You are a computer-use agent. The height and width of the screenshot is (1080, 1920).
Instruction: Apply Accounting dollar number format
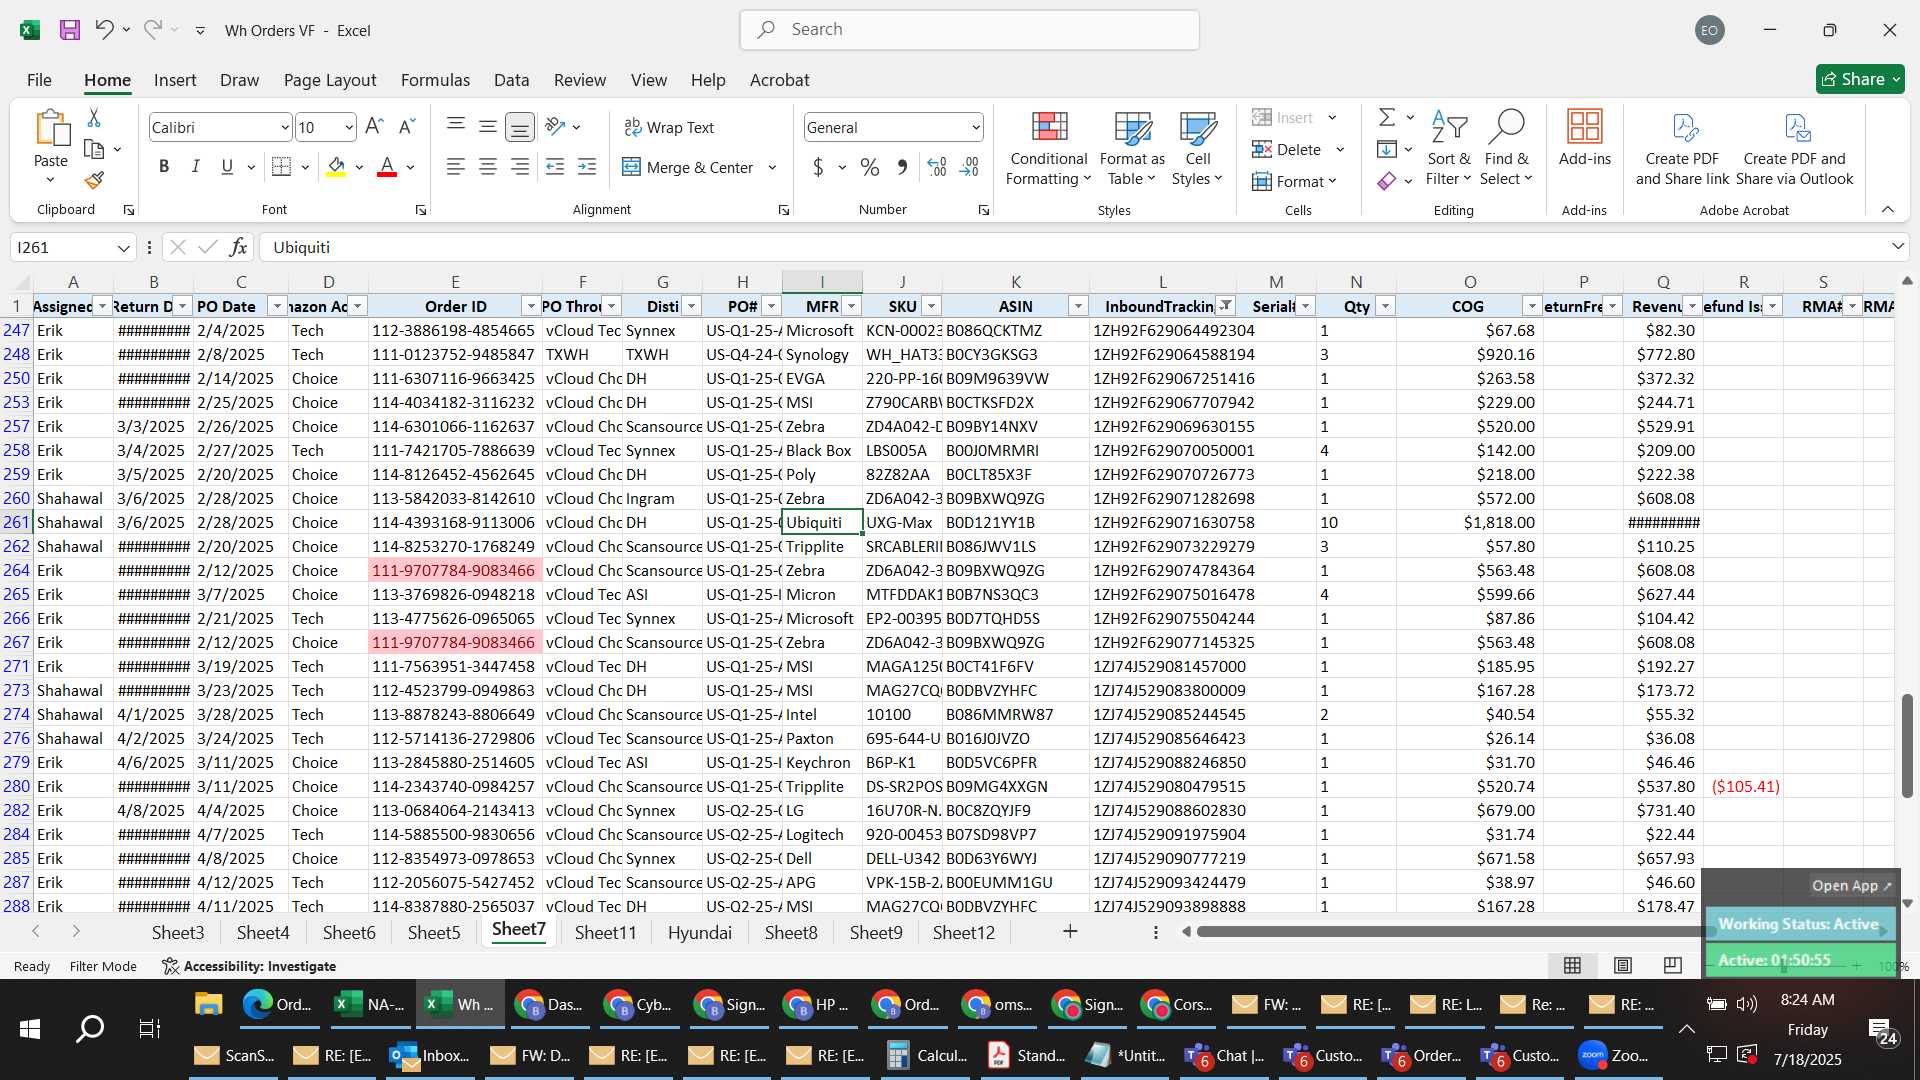818,167
